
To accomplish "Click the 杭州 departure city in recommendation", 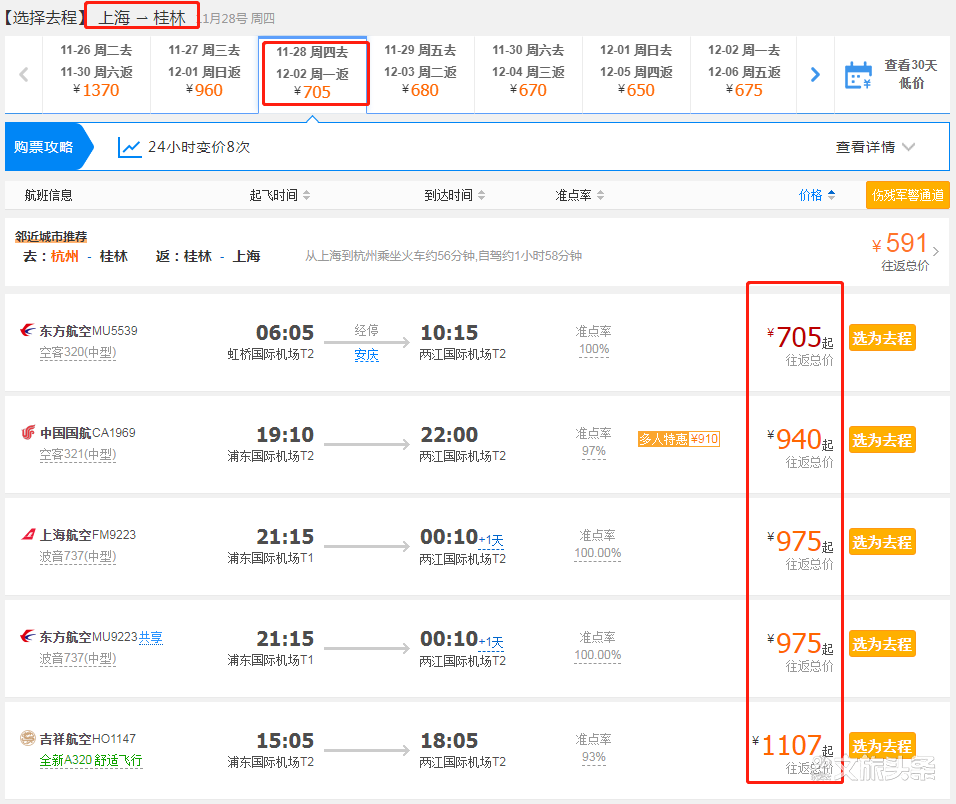I will (x=65, y=256).
